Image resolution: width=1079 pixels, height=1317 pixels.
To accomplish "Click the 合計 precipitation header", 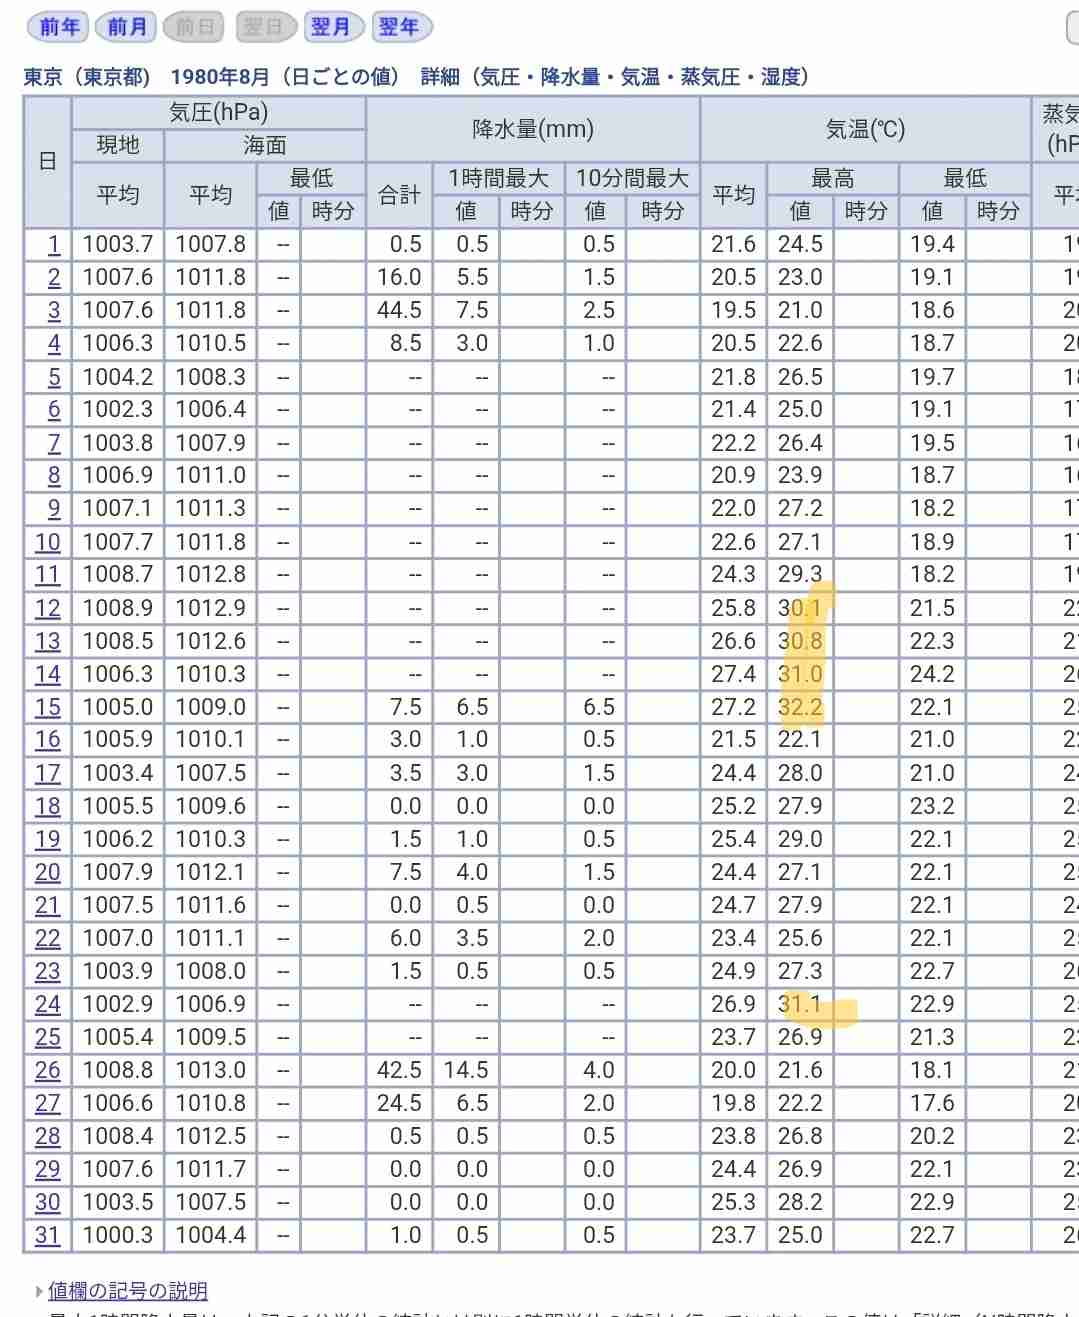I will tap(399, 195).
